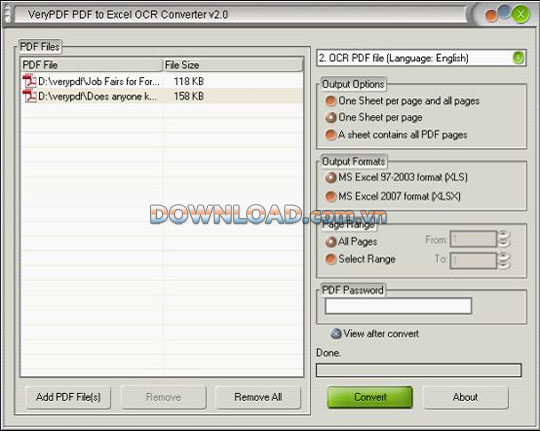Start conversion with the Convert button
The height and width of the screenshot is (431, 540).
point(370,397)
